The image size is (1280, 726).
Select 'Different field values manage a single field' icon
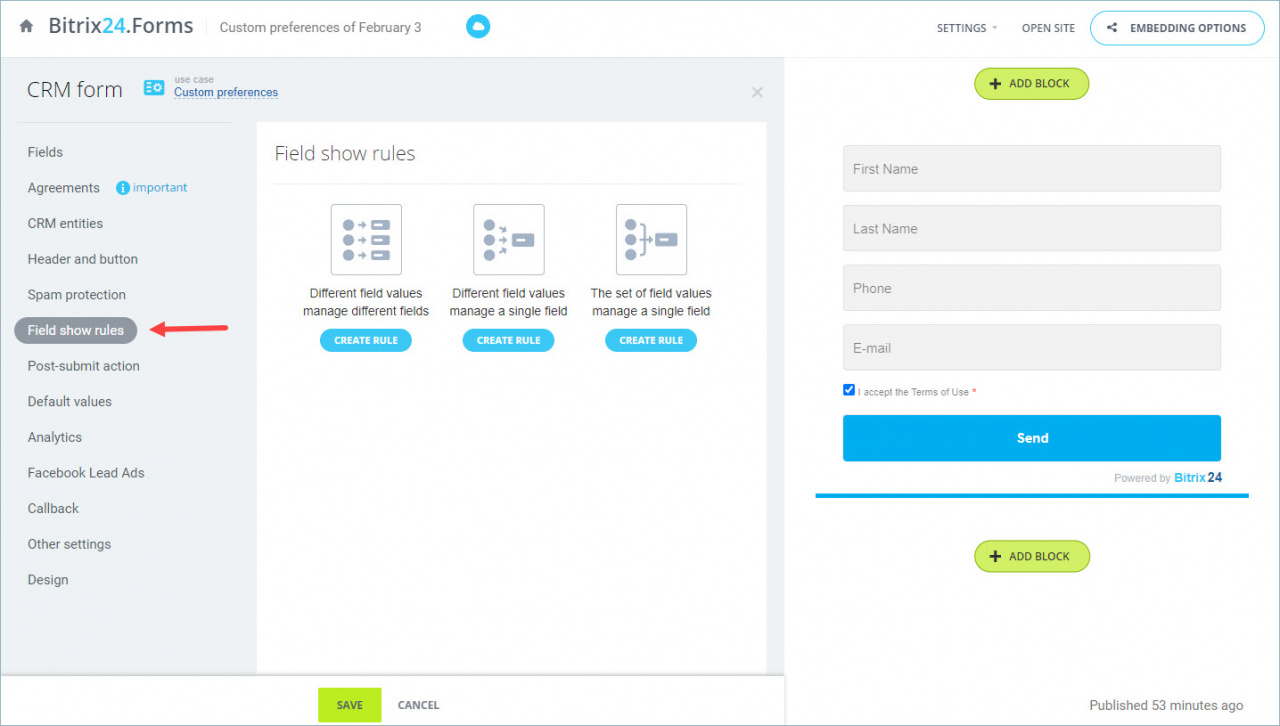pos(509,240)
